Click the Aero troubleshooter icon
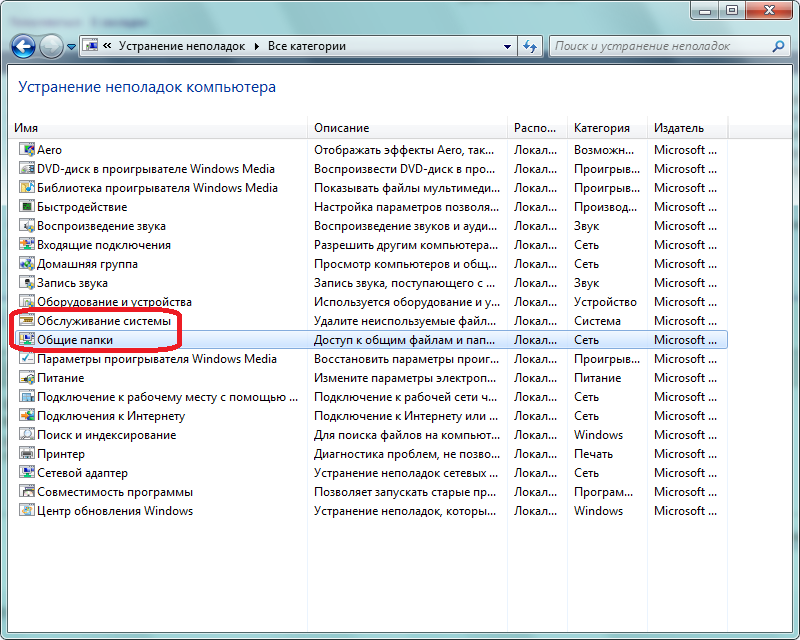The image size is (800, 640). coord(26,150)
